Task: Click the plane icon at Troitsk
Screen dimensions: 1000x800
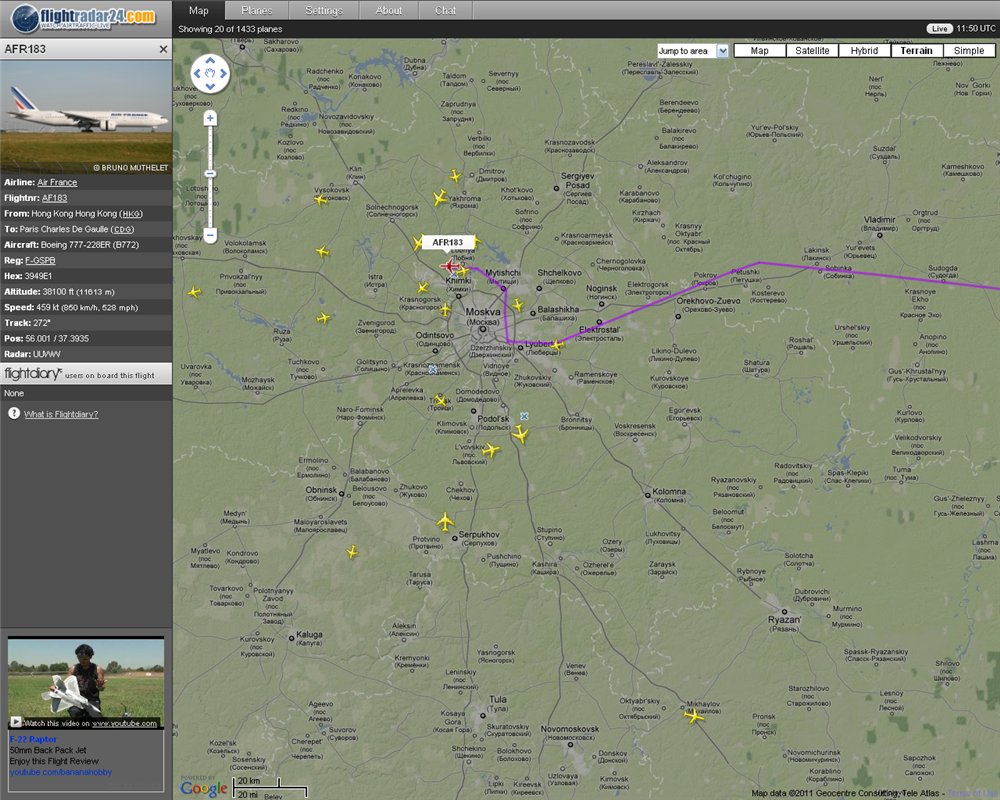Action: point(440,401)
